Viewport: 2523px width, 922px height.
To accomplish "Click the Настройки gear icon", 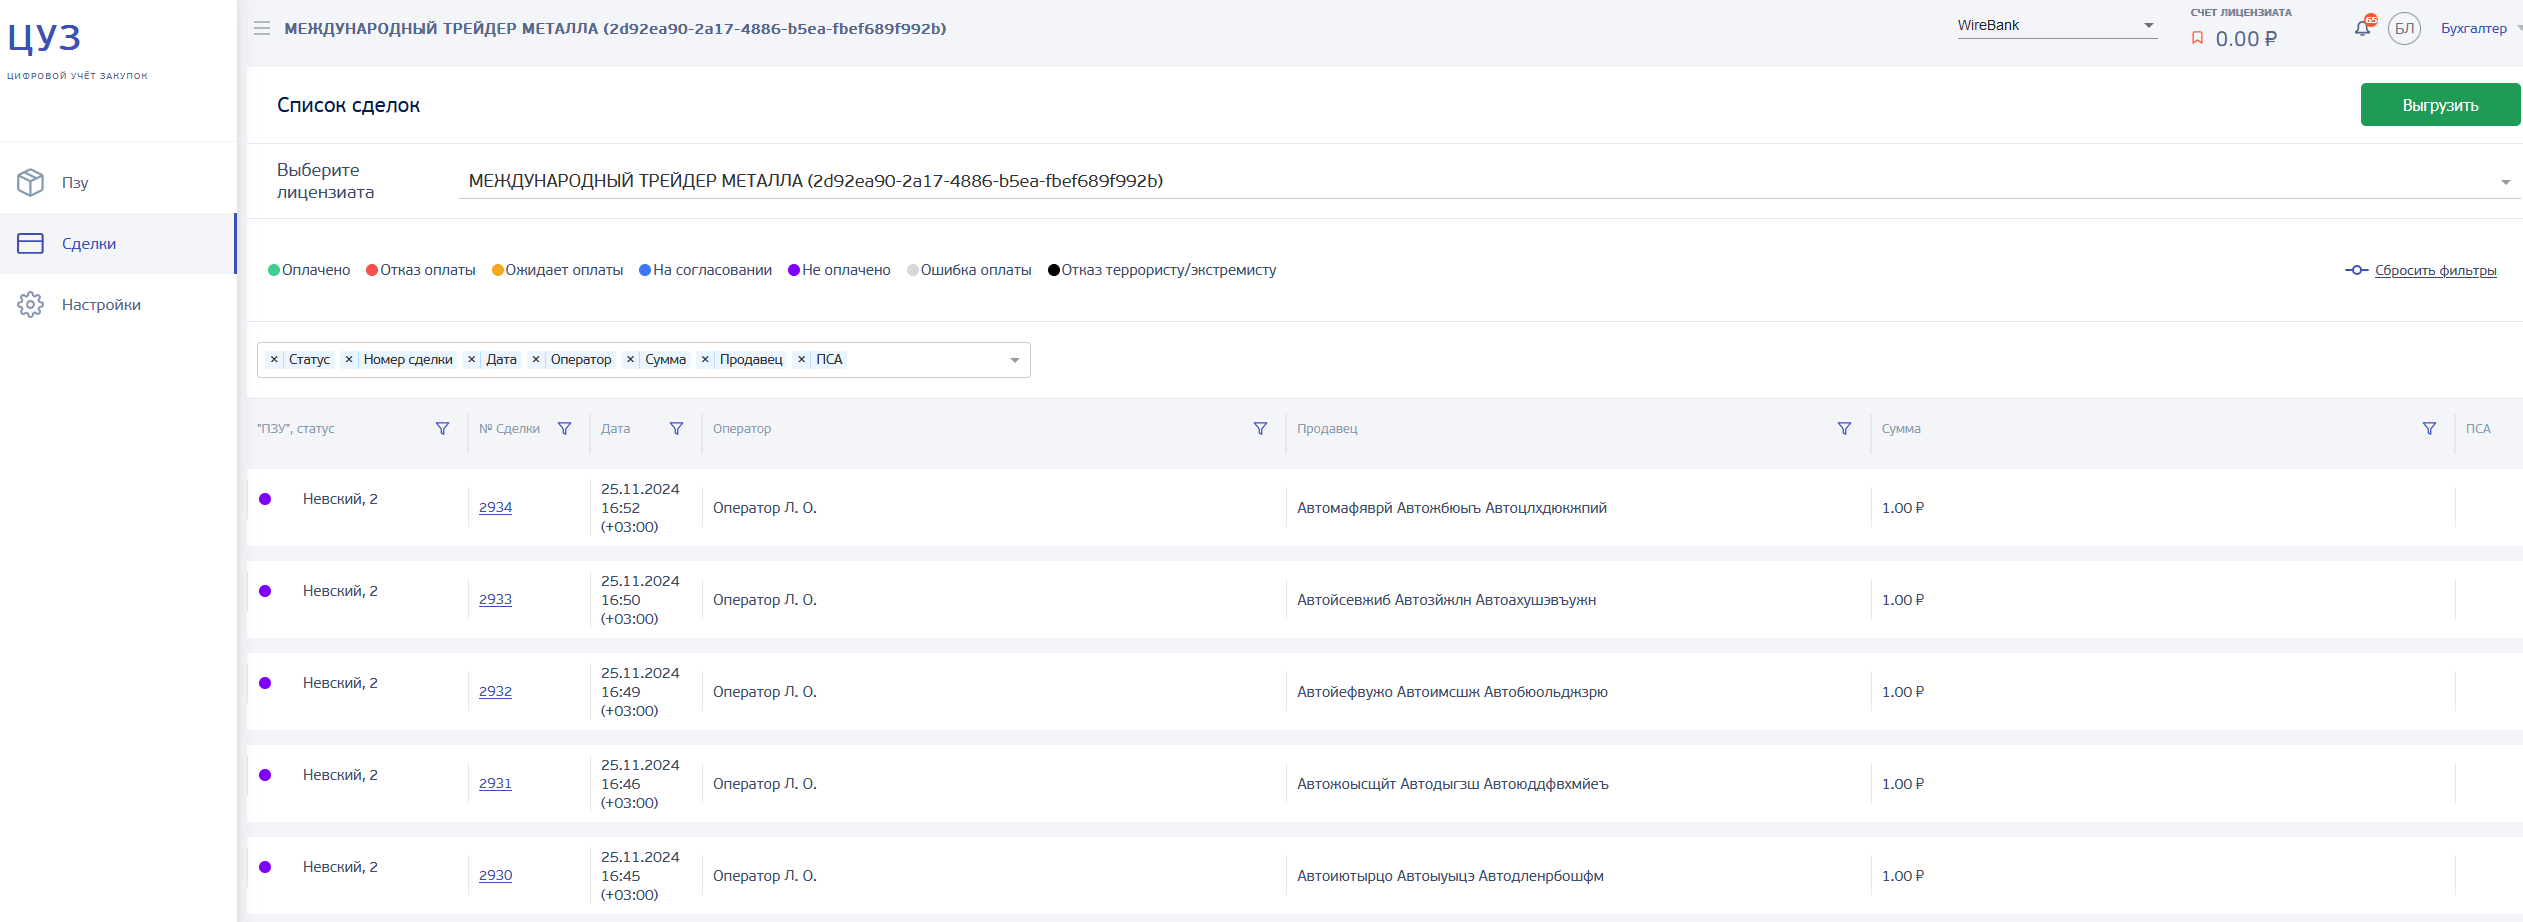I will (31, 304).
